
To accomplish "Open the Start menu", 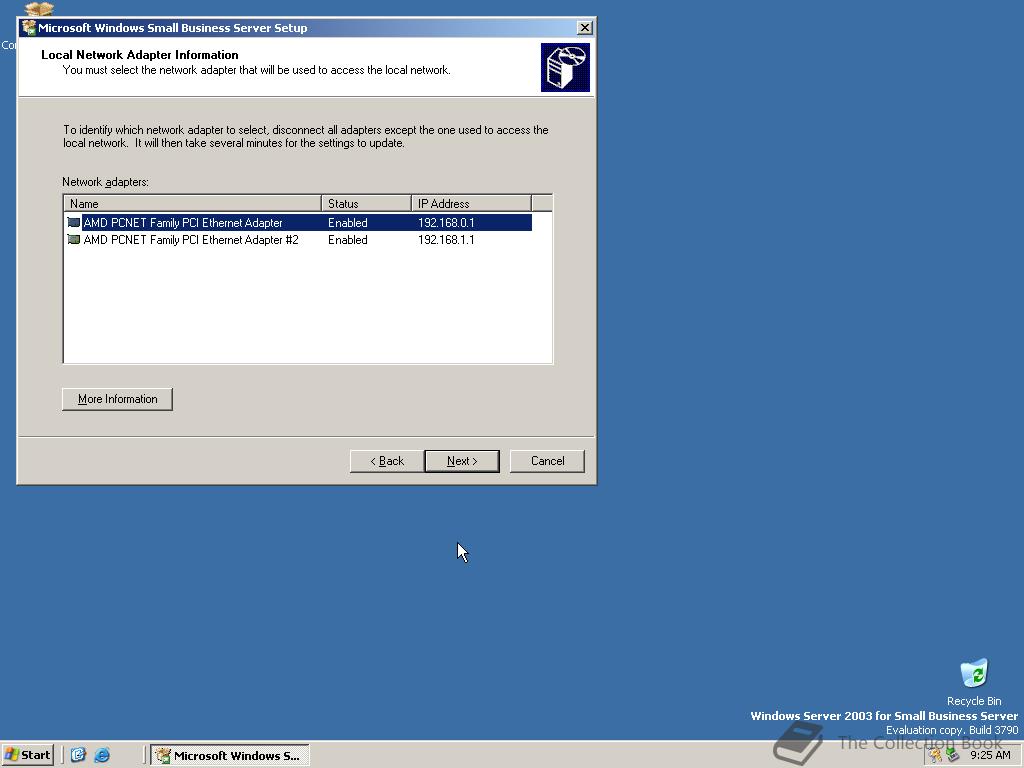I will click(27, 755).
